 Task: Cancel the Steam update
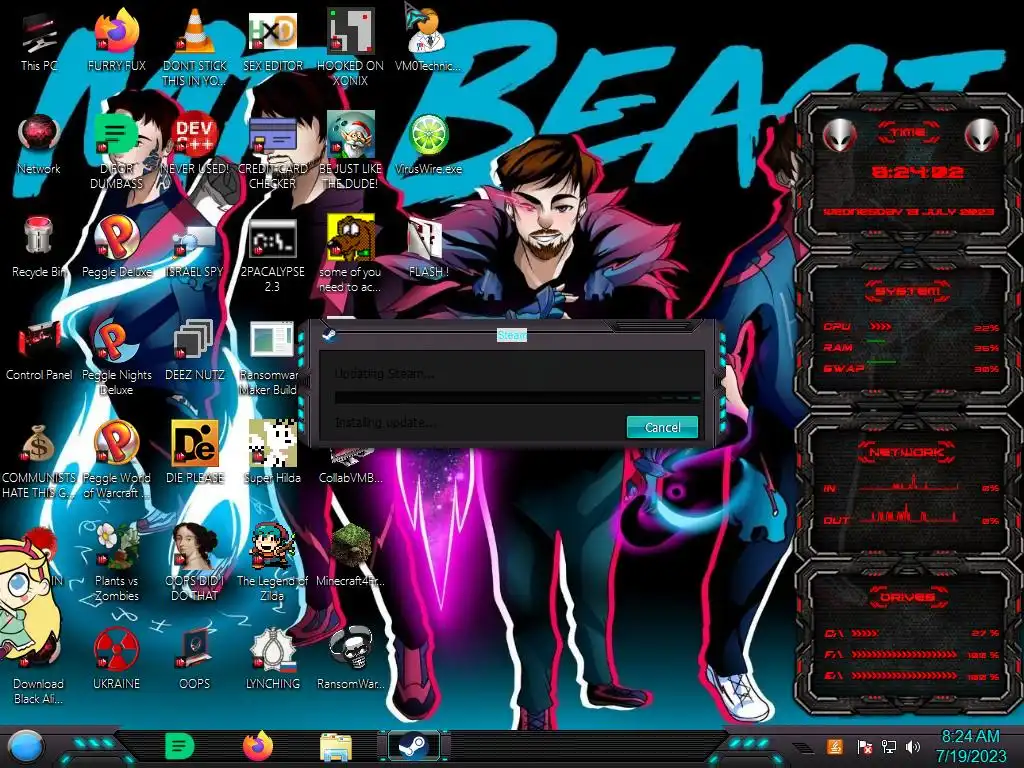pos(662,427)
